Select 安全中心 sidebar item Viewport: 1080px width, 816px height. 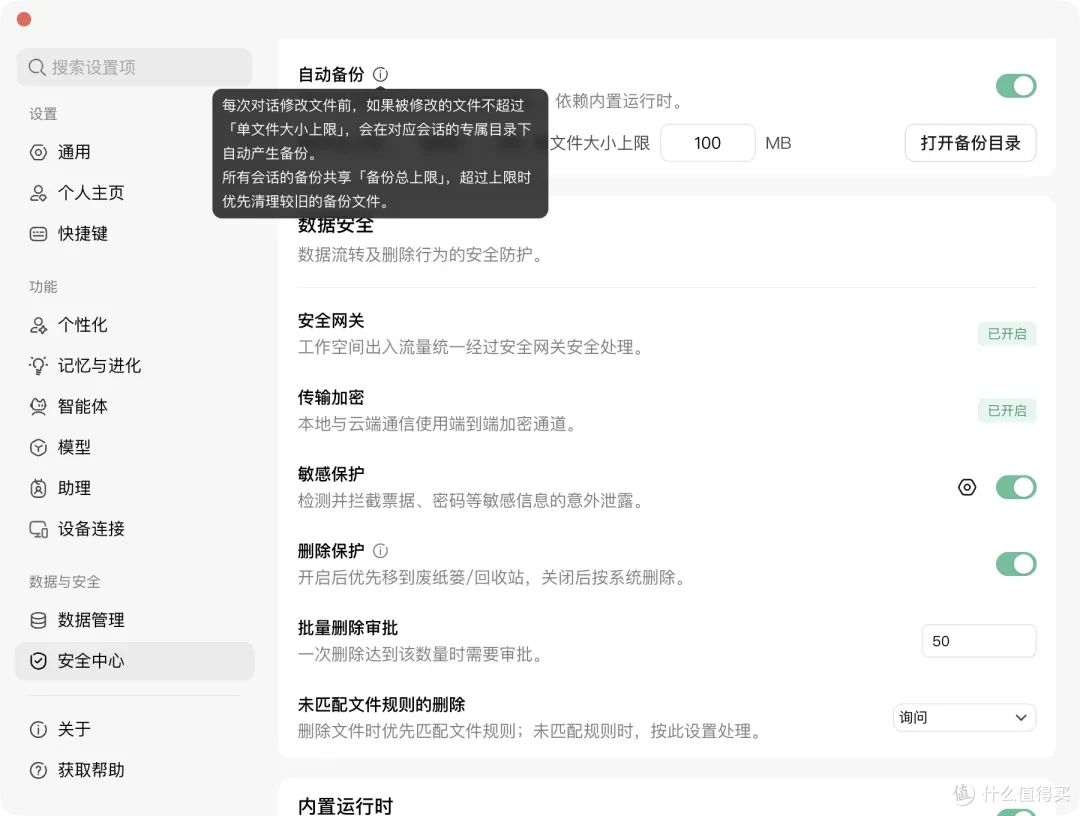point(135,661)
